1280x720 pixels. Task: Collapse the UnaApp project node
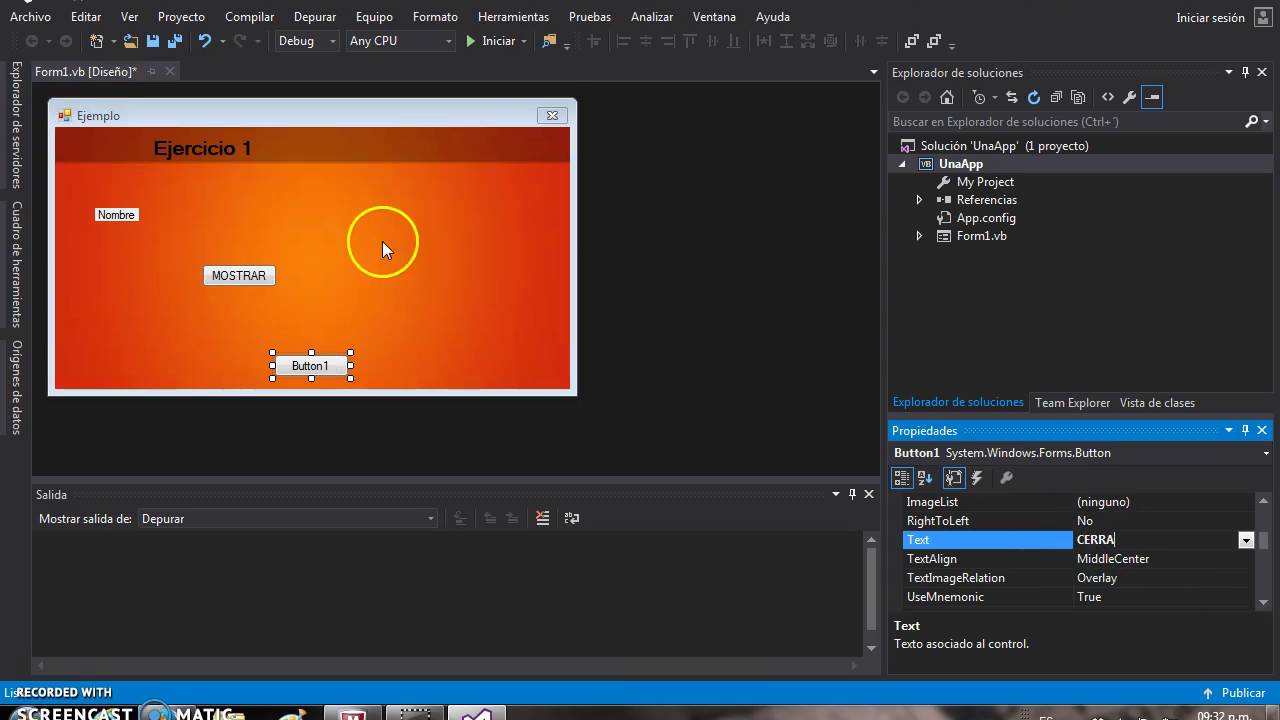click(x=901, y=164)
